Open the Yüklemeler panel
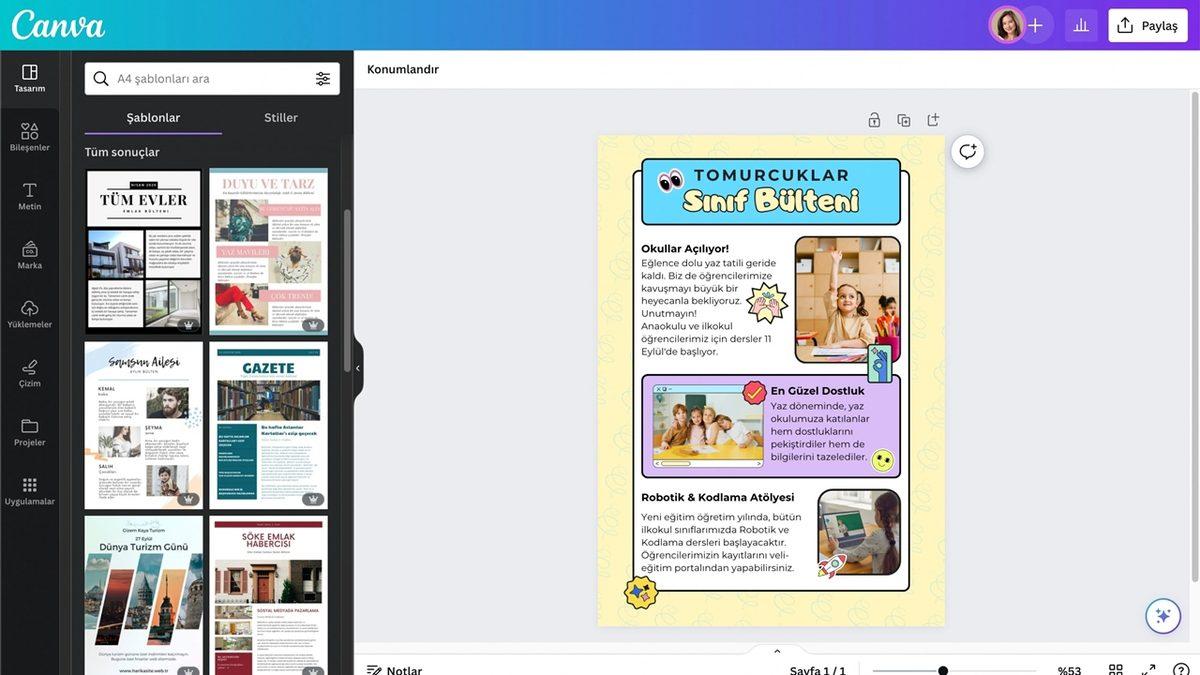This screenshot has width=1200, height=675. point(29,308)
